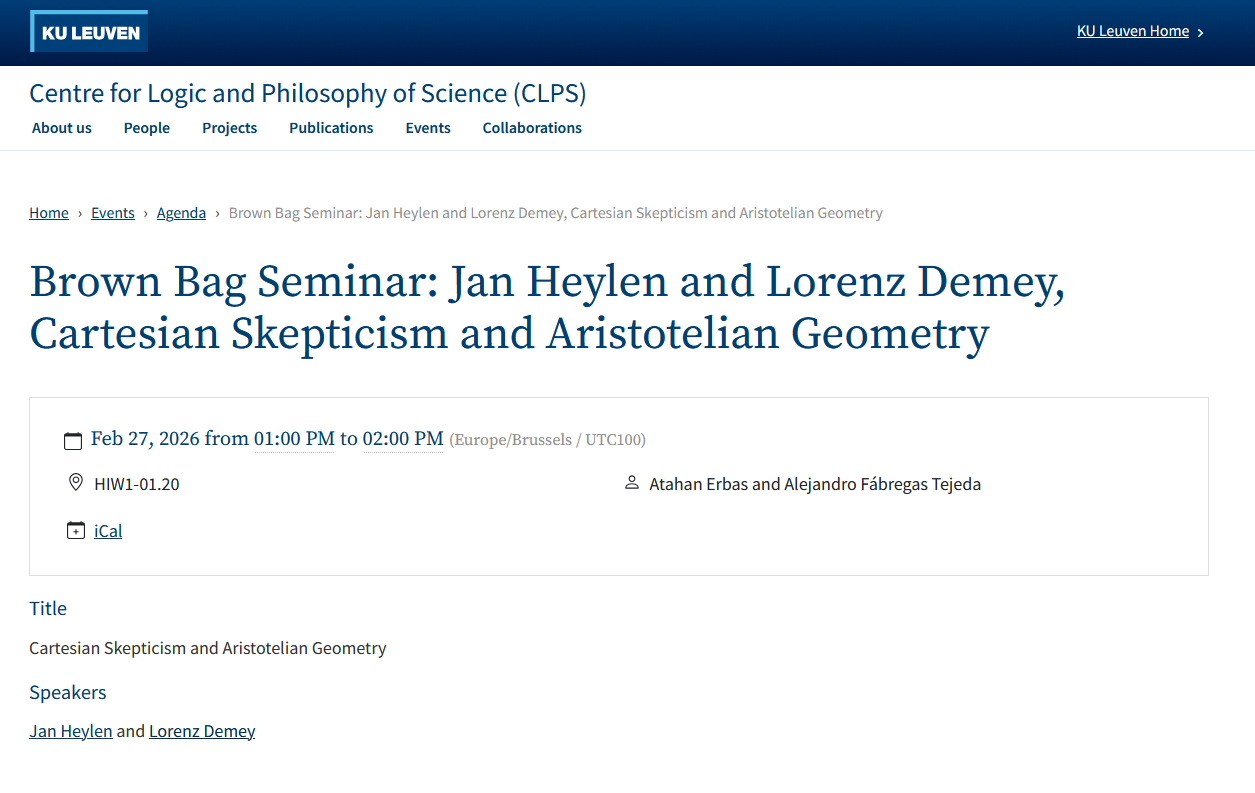The width and height of the screenshot is (1255, 793).
Task: Click the calendar icon beside the date
Action: [x=73, y=440]
